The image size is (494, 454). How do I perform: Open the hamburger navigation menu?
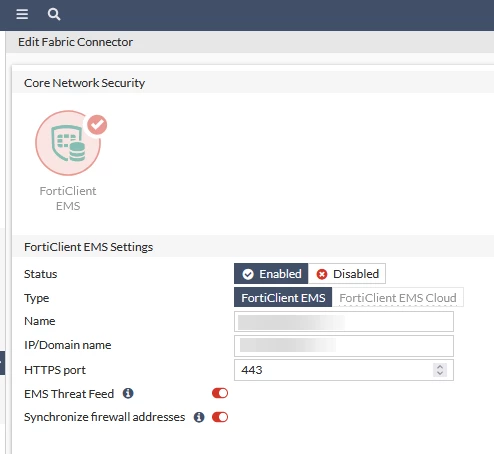[x=22, y=14]
